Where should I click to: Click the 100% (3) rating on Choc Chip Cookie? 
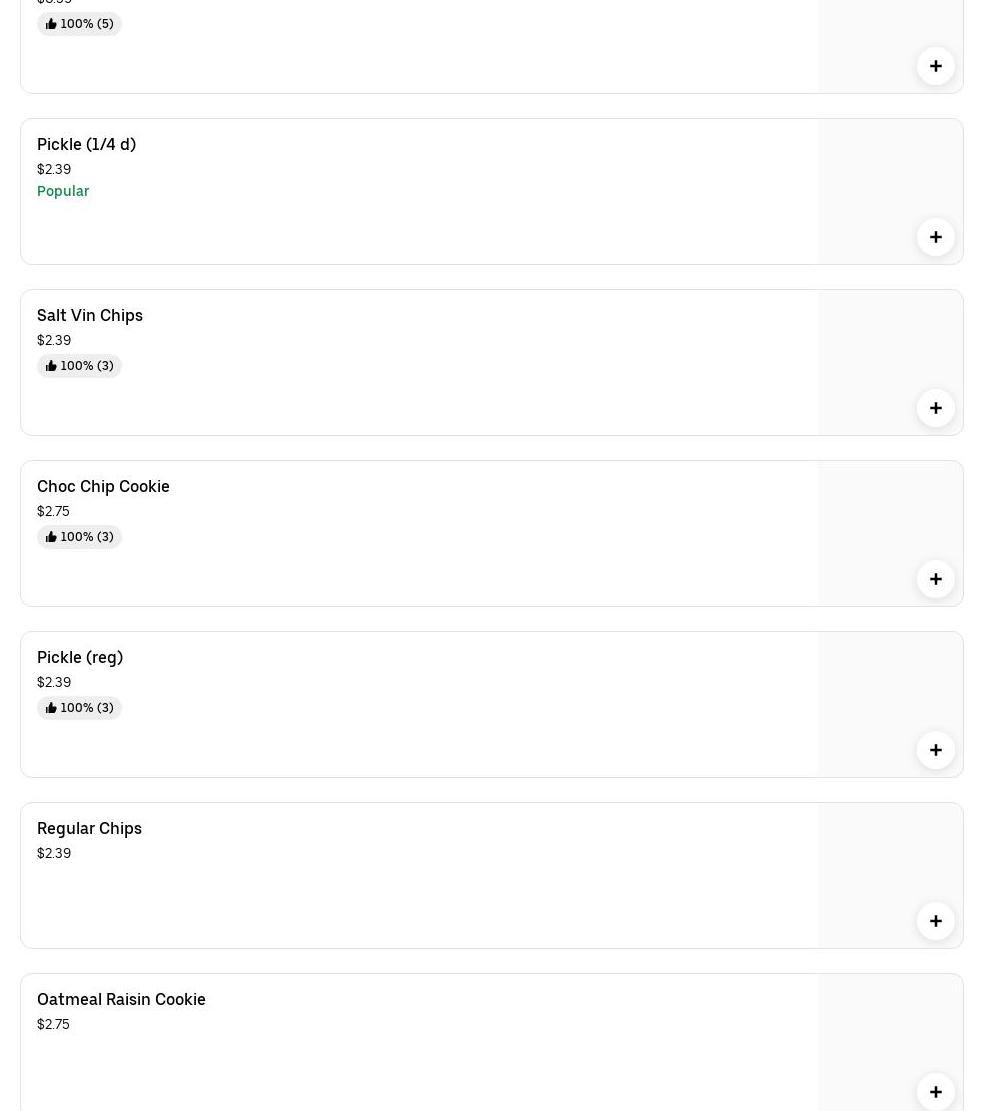[79, 537]
